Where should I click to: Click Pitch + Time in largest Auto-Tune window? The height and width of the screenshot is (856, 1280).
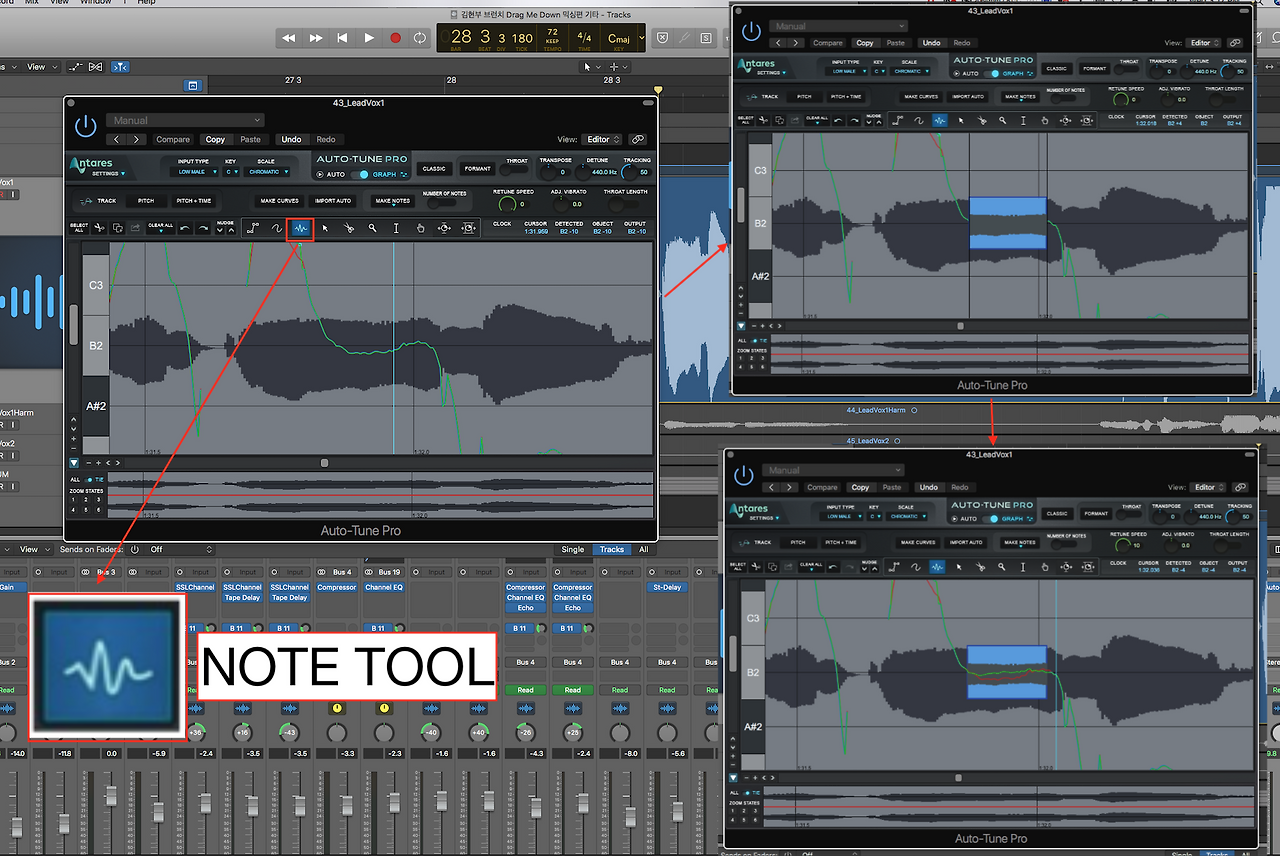(194, 201)
